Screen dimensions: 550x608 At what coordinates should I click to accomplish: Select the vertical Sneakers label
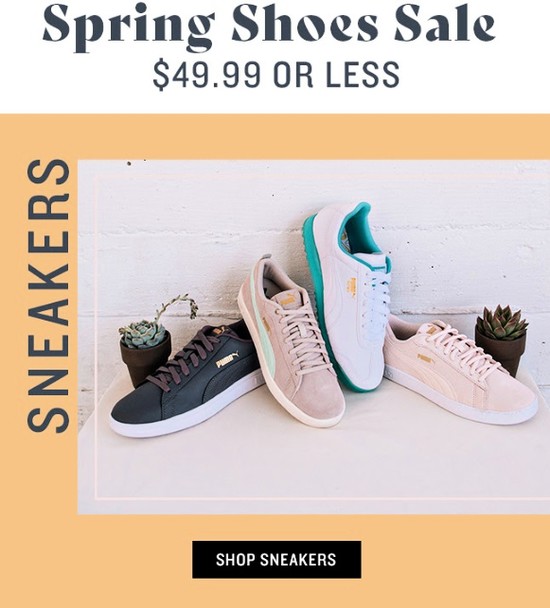(x=48, y=296)
